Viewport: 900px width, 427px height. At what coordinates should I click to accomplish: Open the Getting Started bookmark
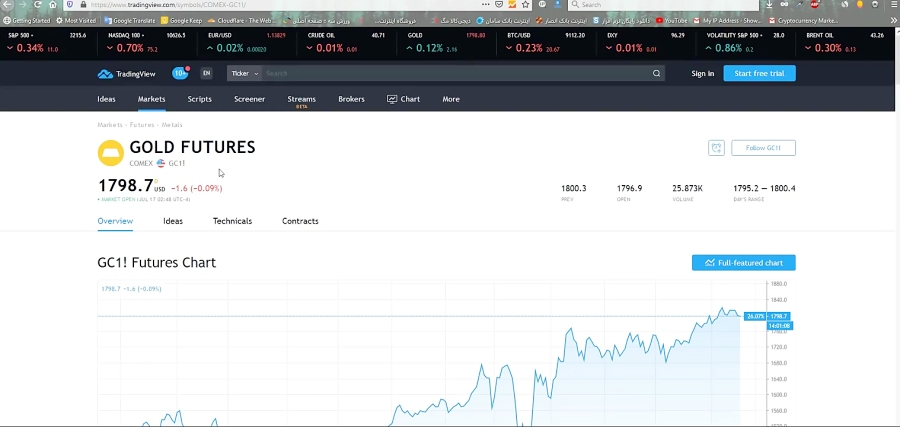(27, 21)
